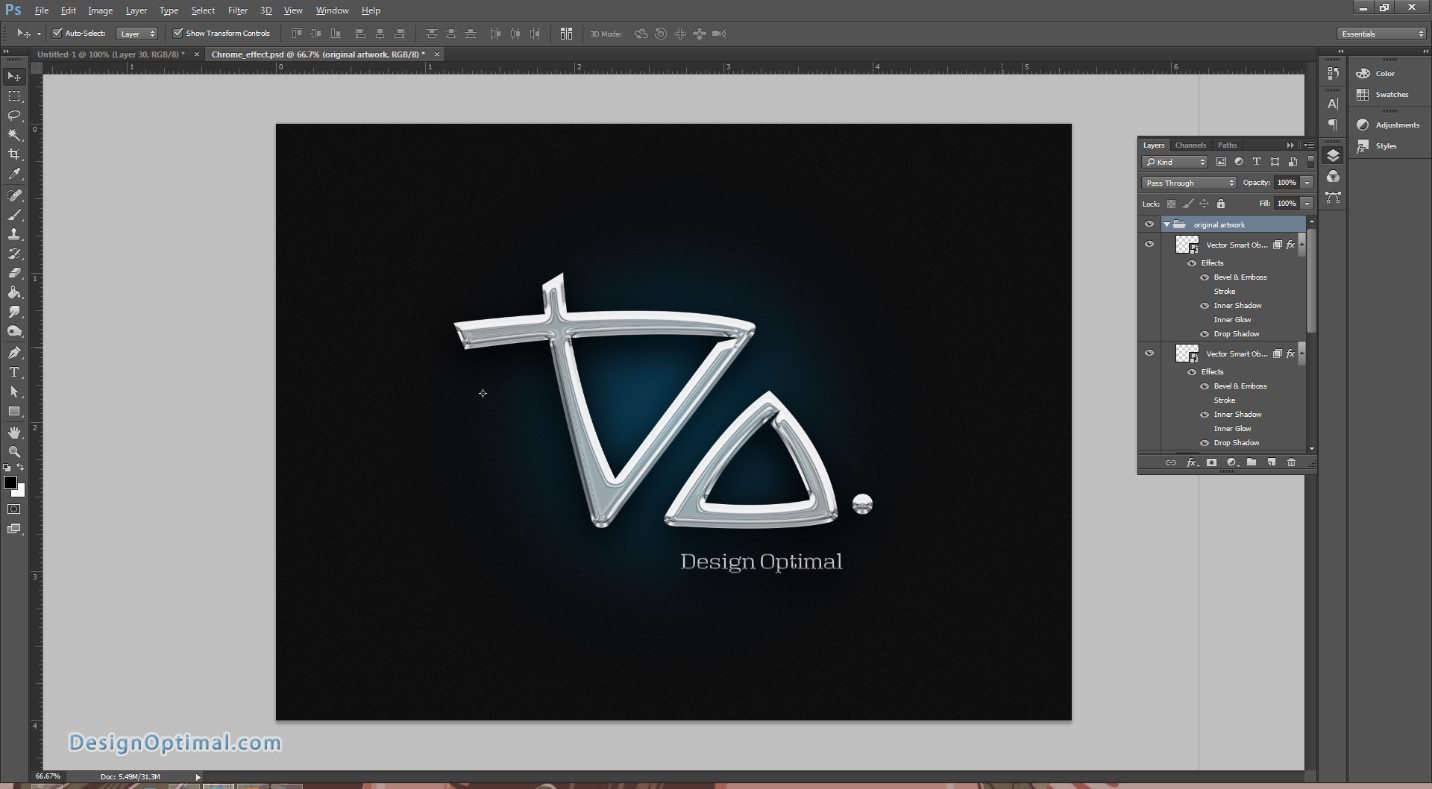The height and width of the screenshot is (789, 1432).
Task: Filter layers by type layers icon
Action: coord(1257,162)
